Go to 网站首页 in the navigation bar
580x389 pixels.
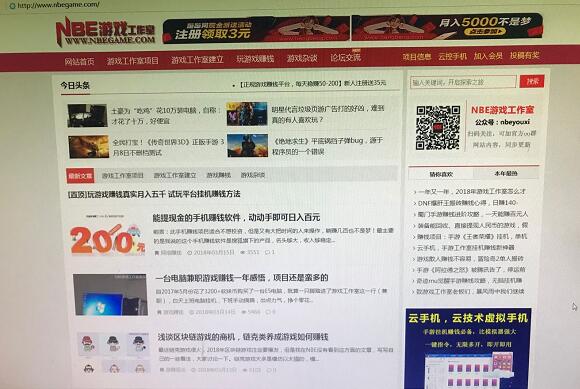pos(79,61)
